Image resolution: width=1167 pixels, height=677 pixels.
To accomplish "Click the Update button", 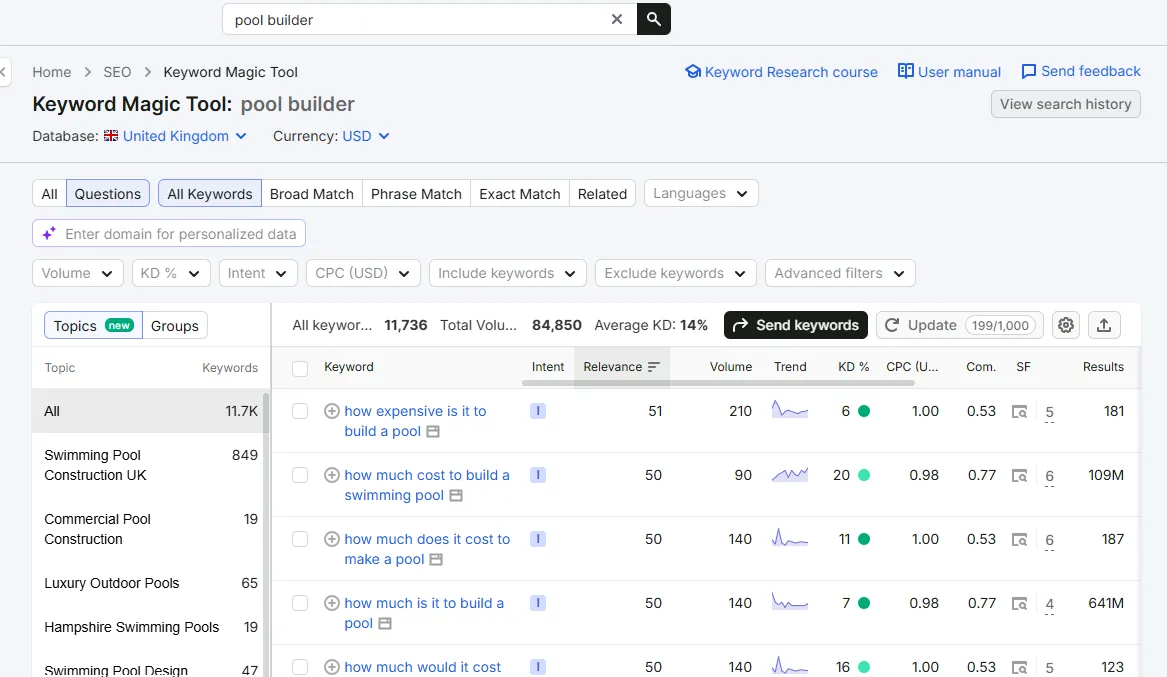I will click(960, 325).
